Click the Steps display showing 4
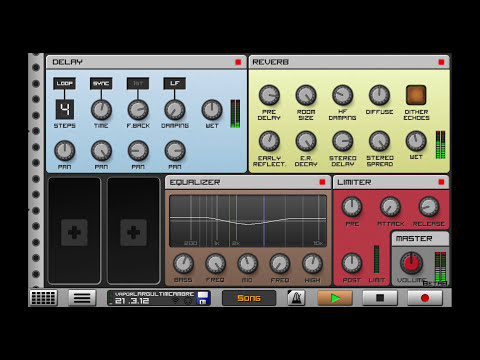Viewport: 480px width, 360px height. tap(65, 109)
